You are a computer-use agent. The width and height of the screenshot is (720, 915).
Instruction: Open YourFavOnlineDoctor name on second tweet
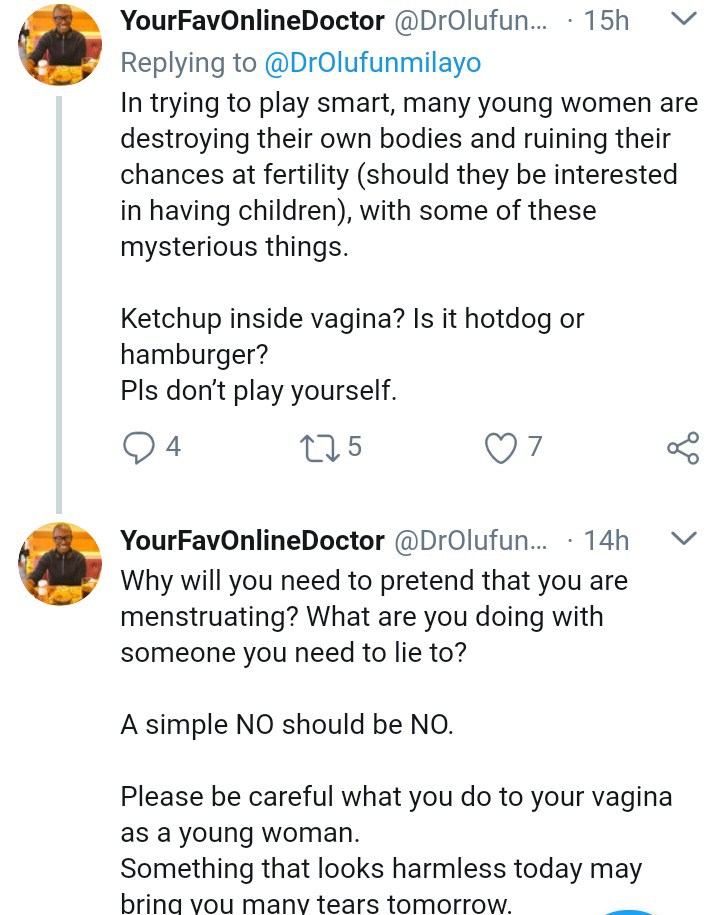252,541
